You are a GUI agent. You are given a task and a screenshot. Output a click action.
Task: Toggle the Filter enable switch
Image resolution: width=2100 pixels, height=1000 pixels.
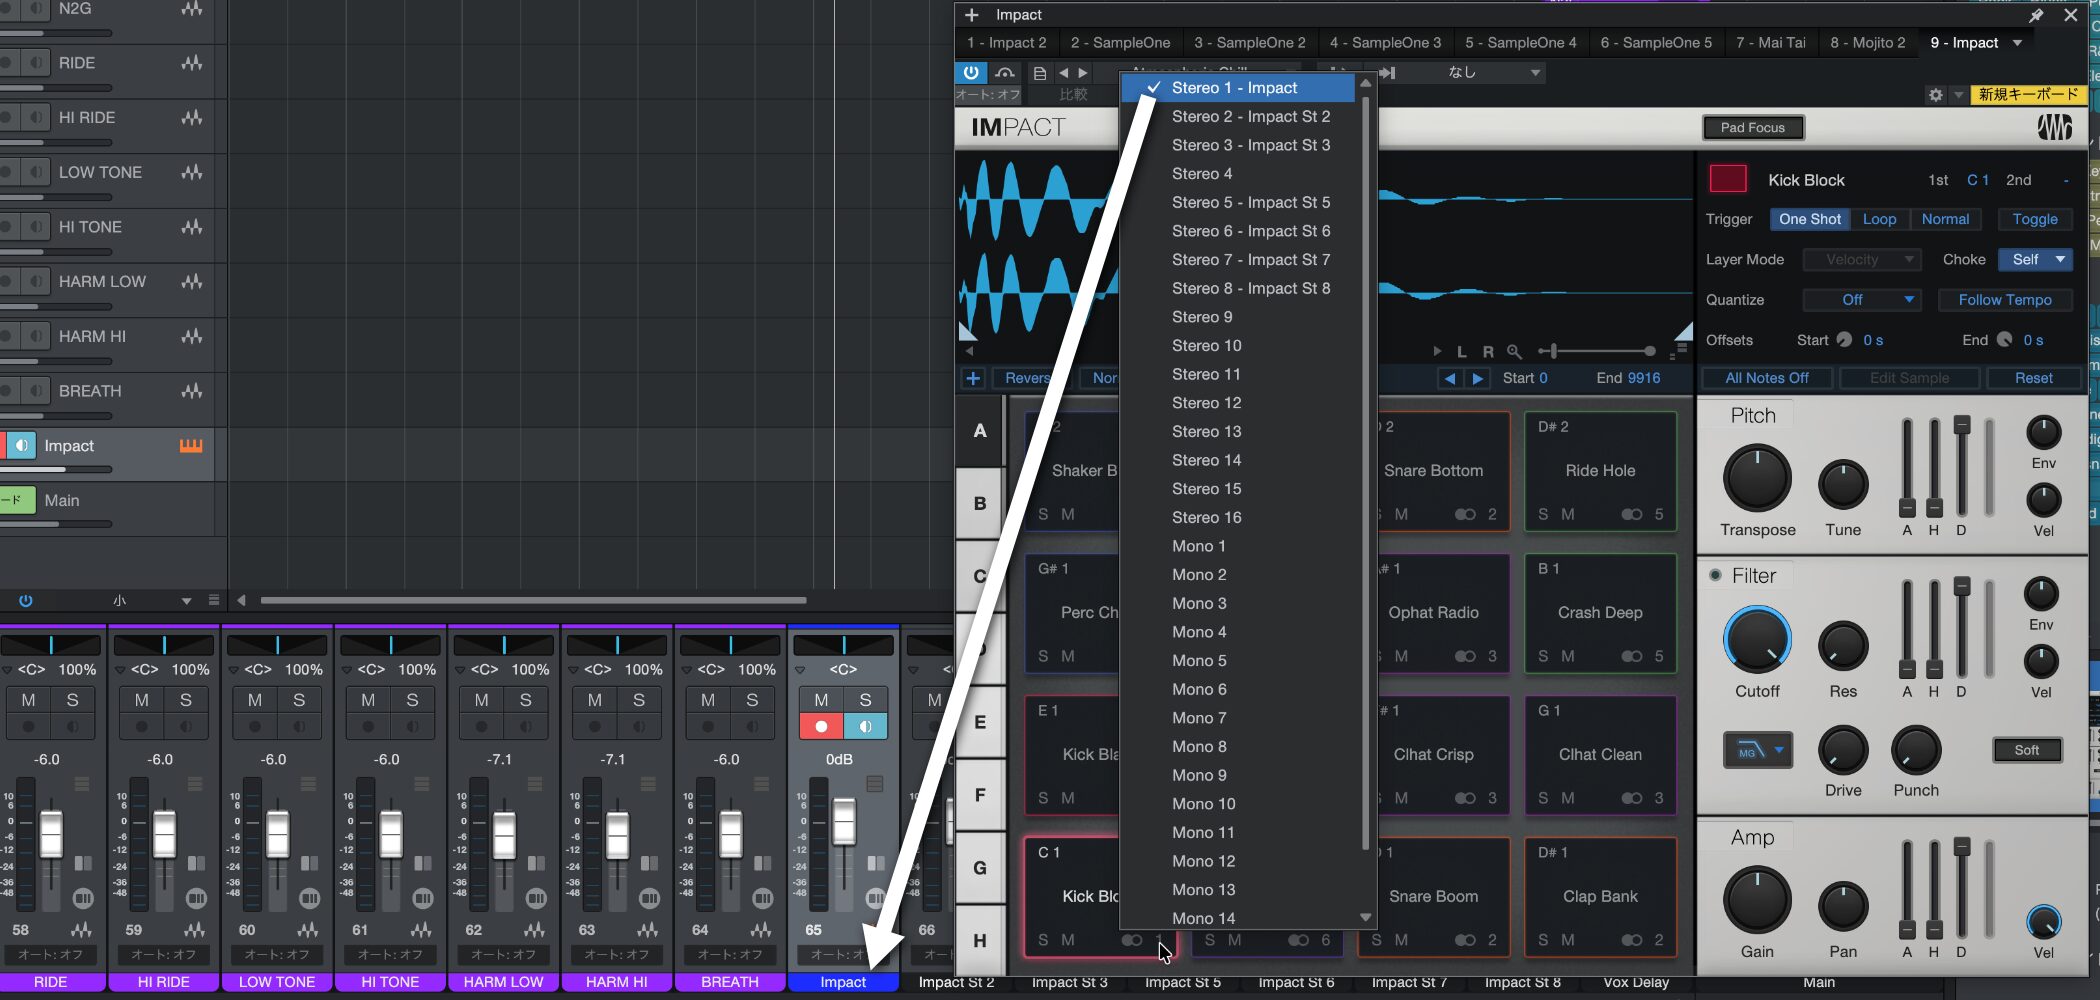click(x=1715, y=575)
